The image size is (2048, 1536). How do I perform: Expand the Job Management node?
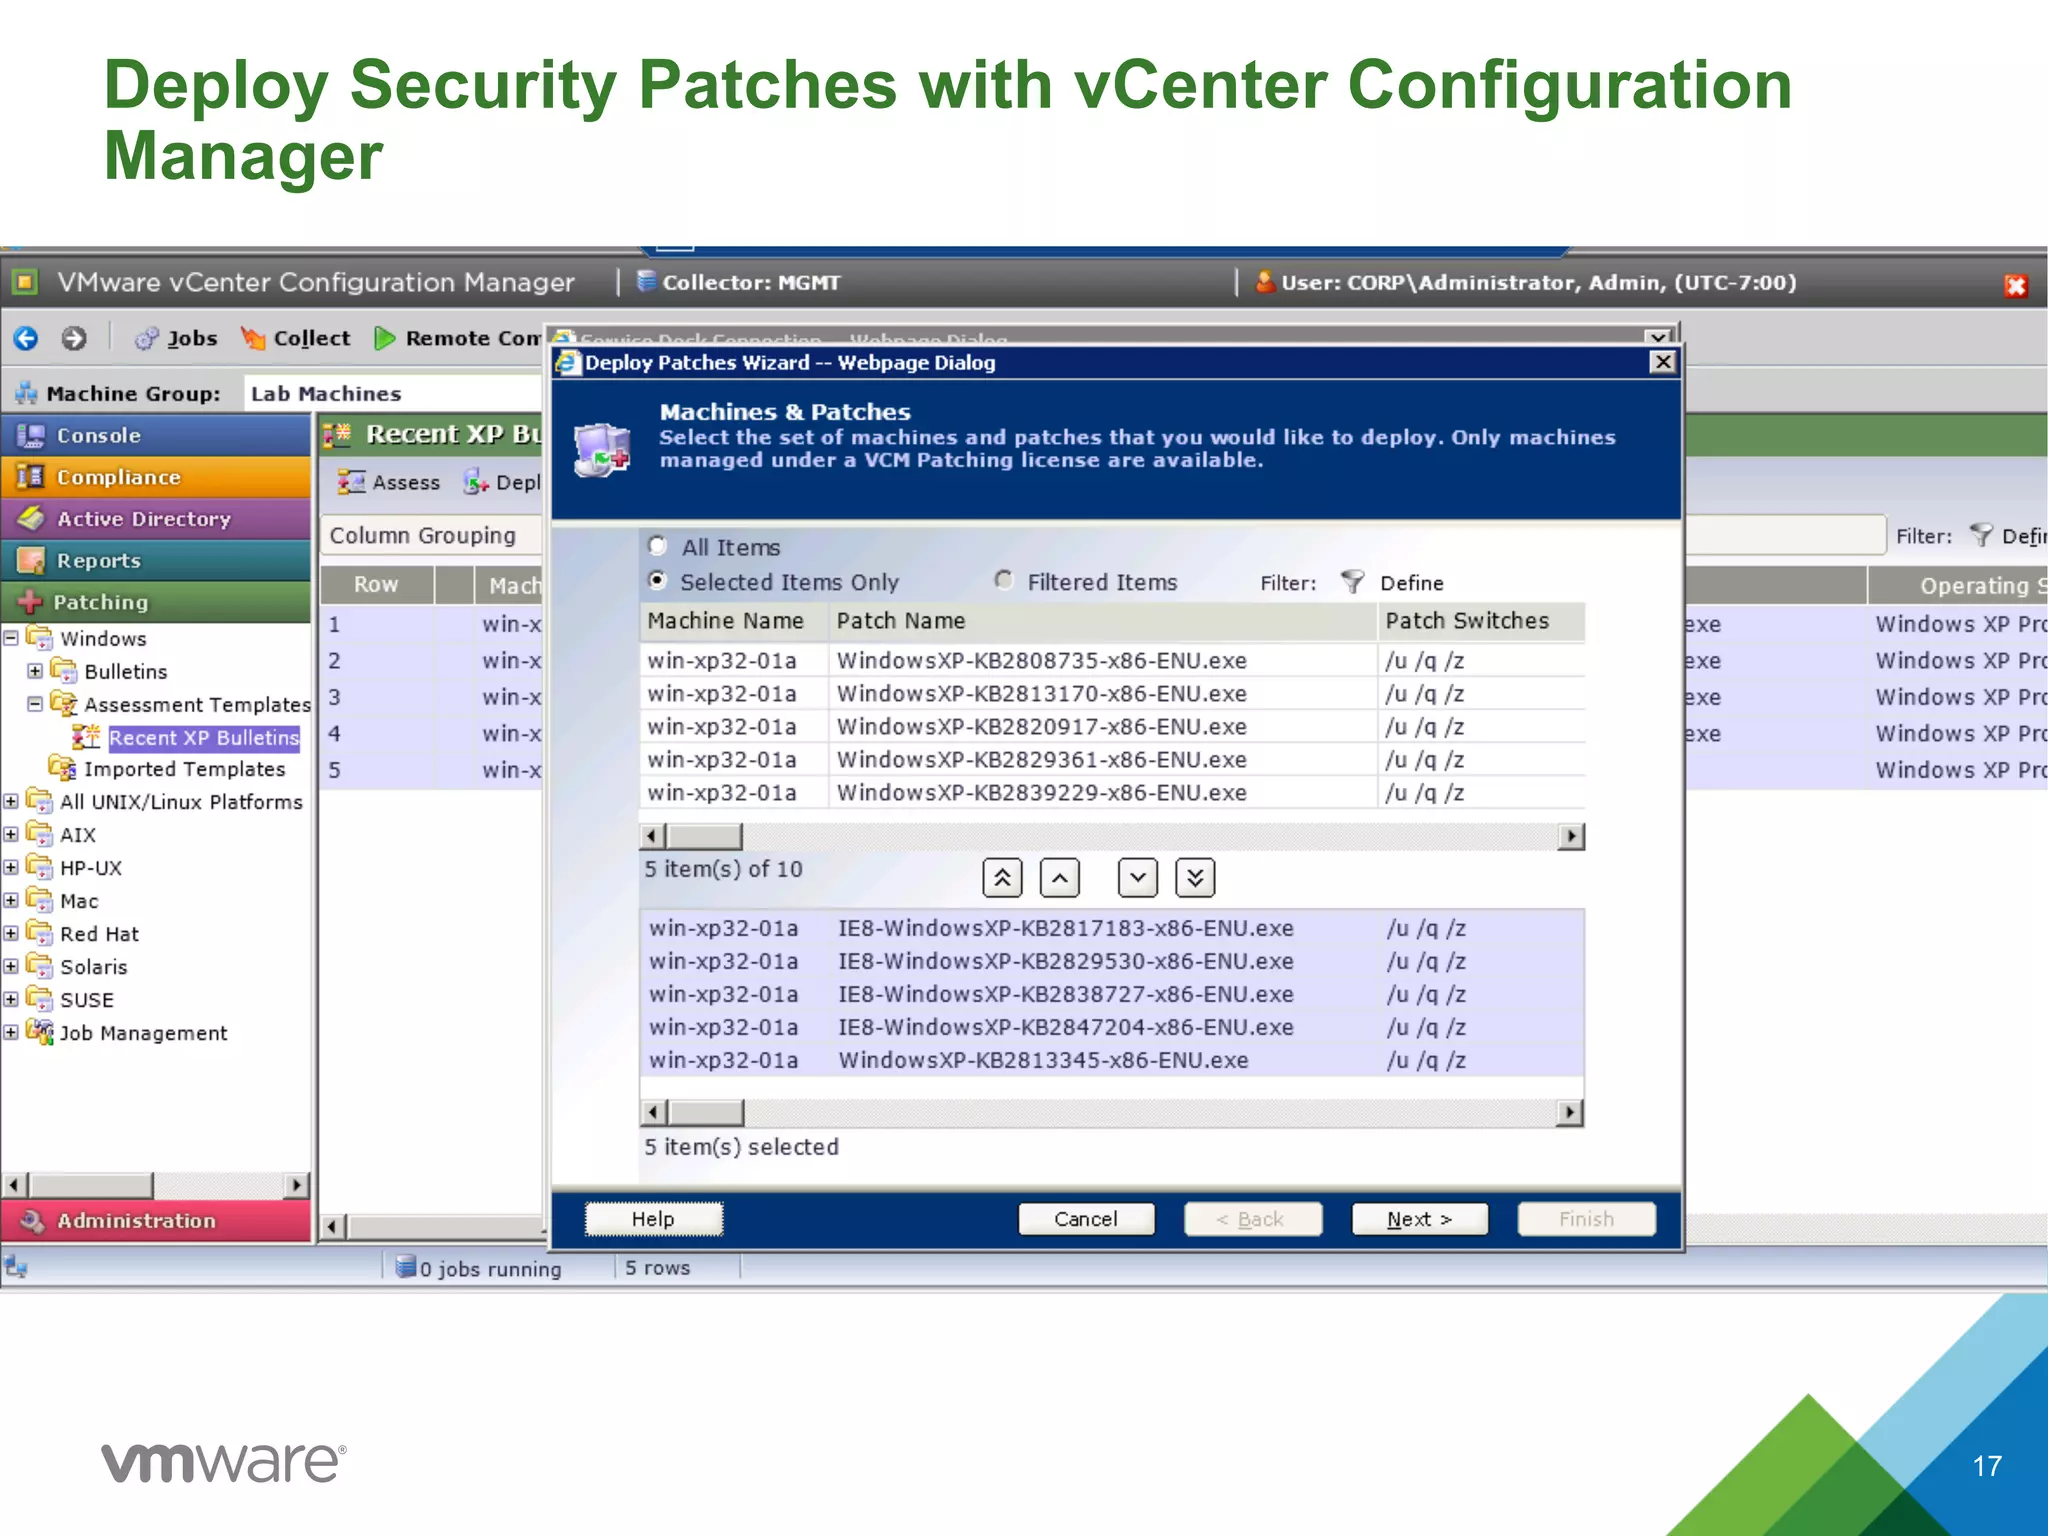(11, 1032)
